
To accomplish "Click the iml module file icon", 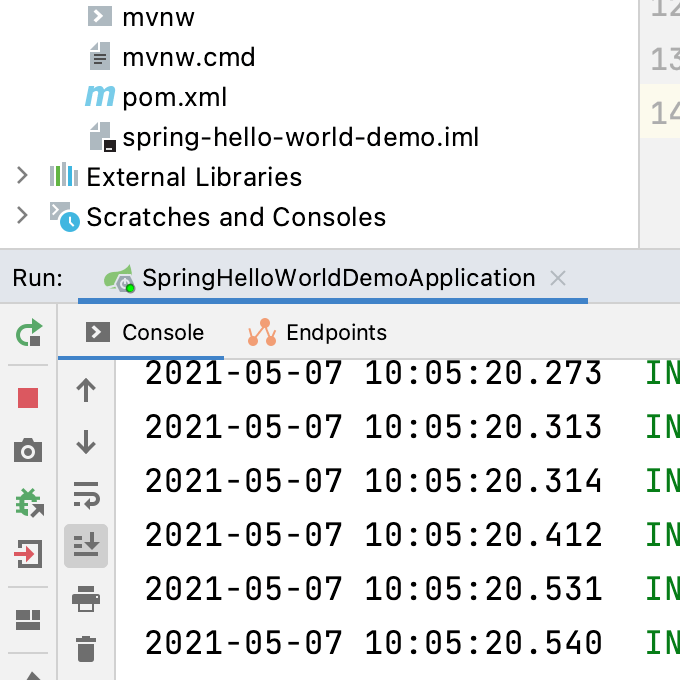I will (102, 137).
